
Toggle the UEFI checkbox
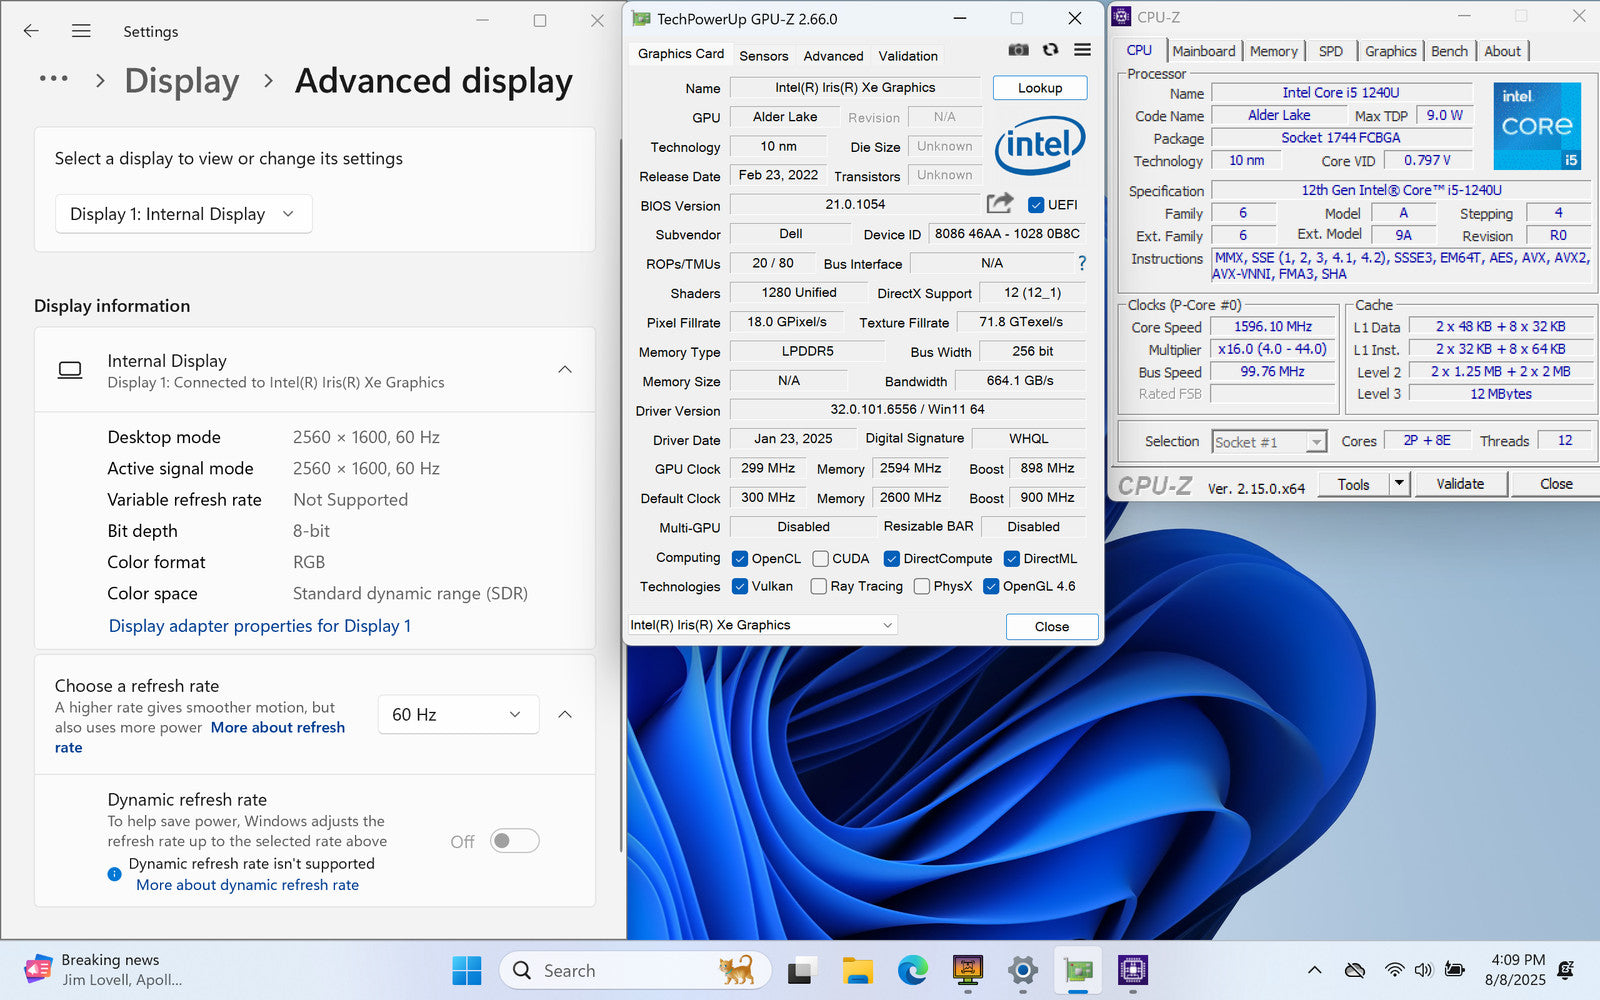pyautogui.click(x=1036, y=205)
